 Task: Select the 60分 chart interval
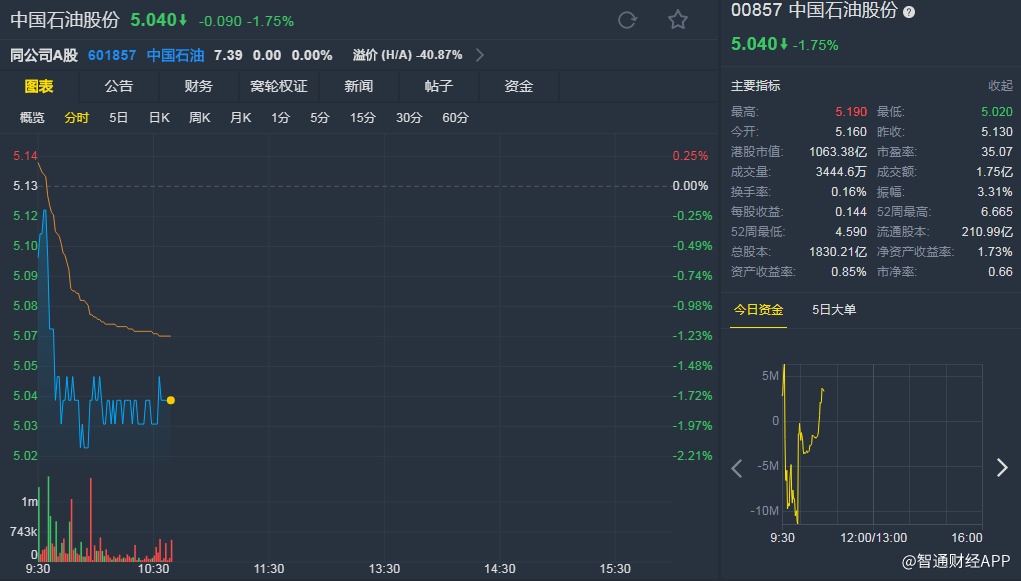[455, 118]
